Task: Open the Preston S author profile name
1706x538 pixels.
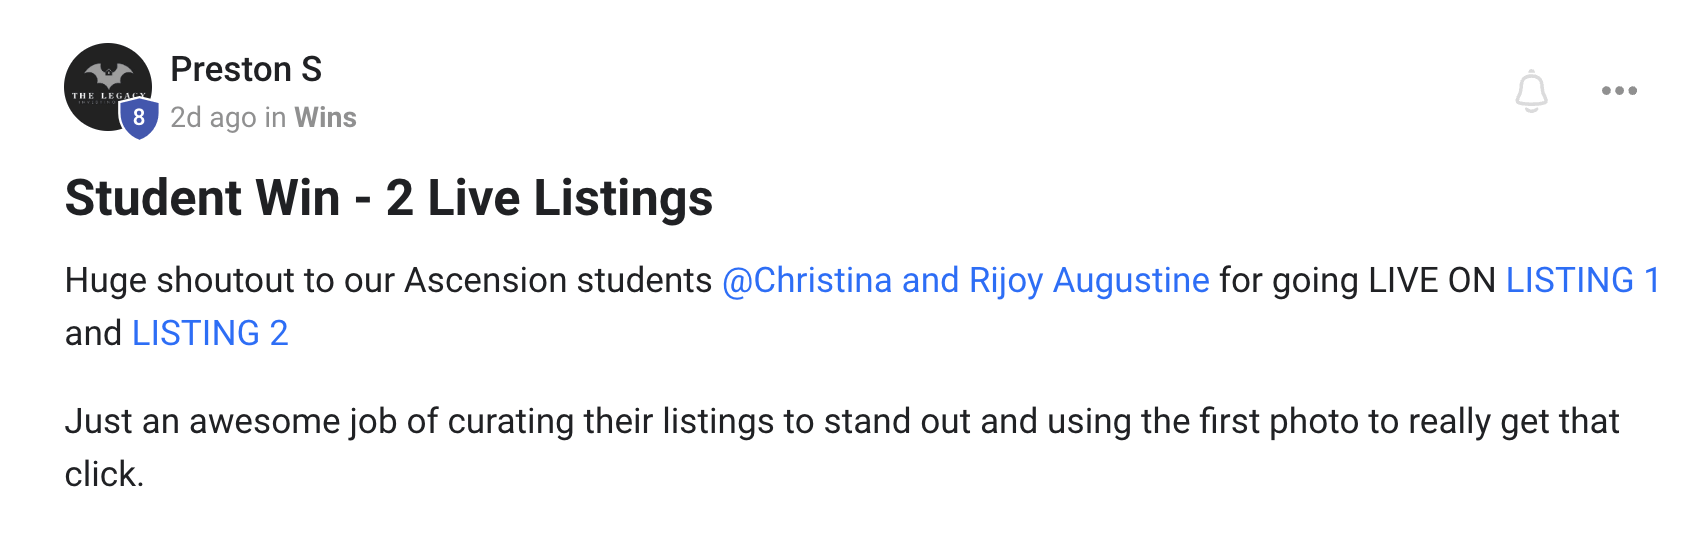Action: pyautogui.click(x=246, y=69)
